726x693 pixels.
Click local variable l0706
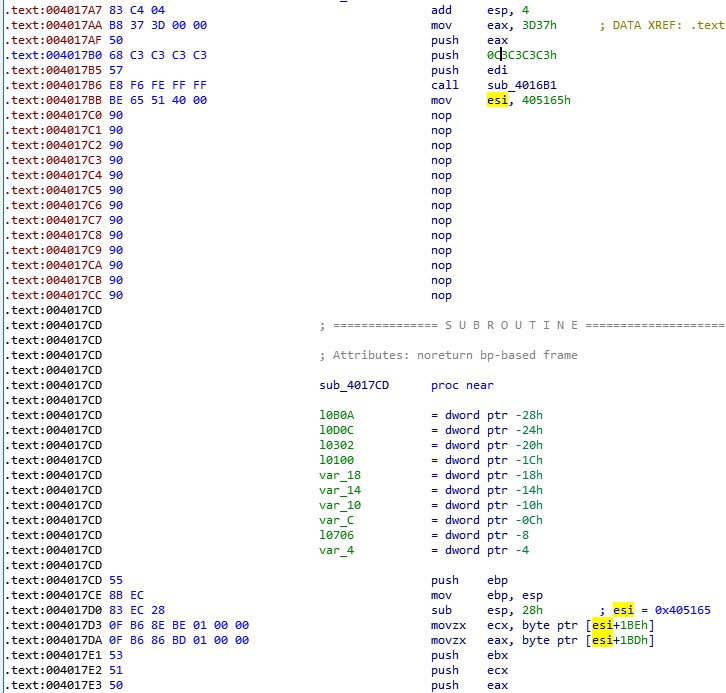[x=337, y=535]
